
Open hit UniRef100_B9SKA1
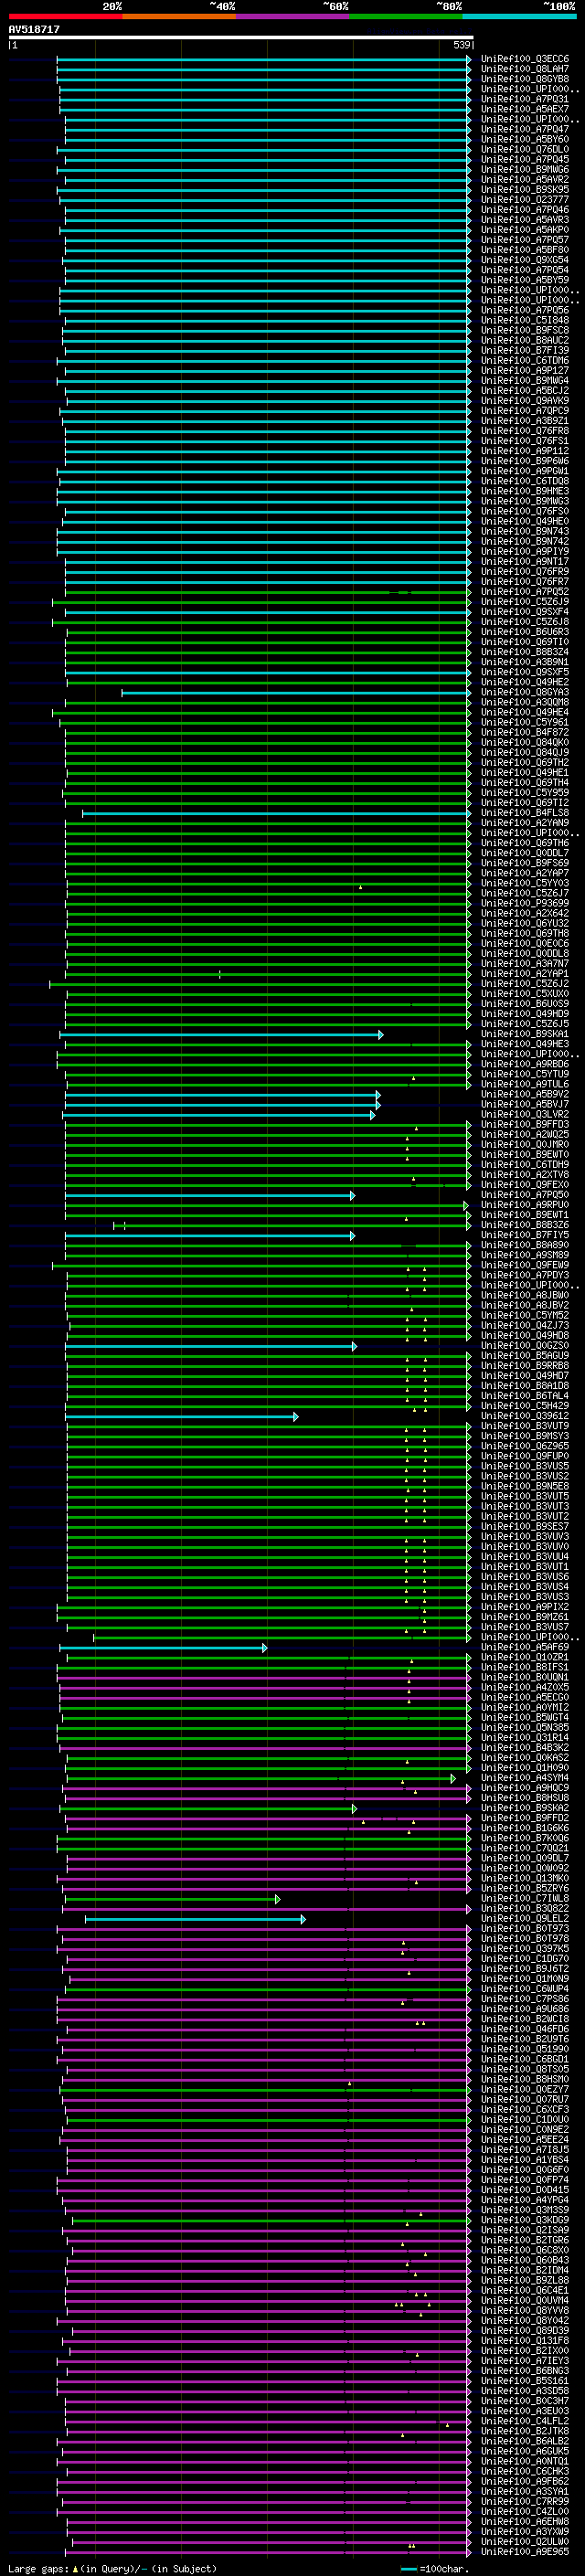[x=524, y=1034]
